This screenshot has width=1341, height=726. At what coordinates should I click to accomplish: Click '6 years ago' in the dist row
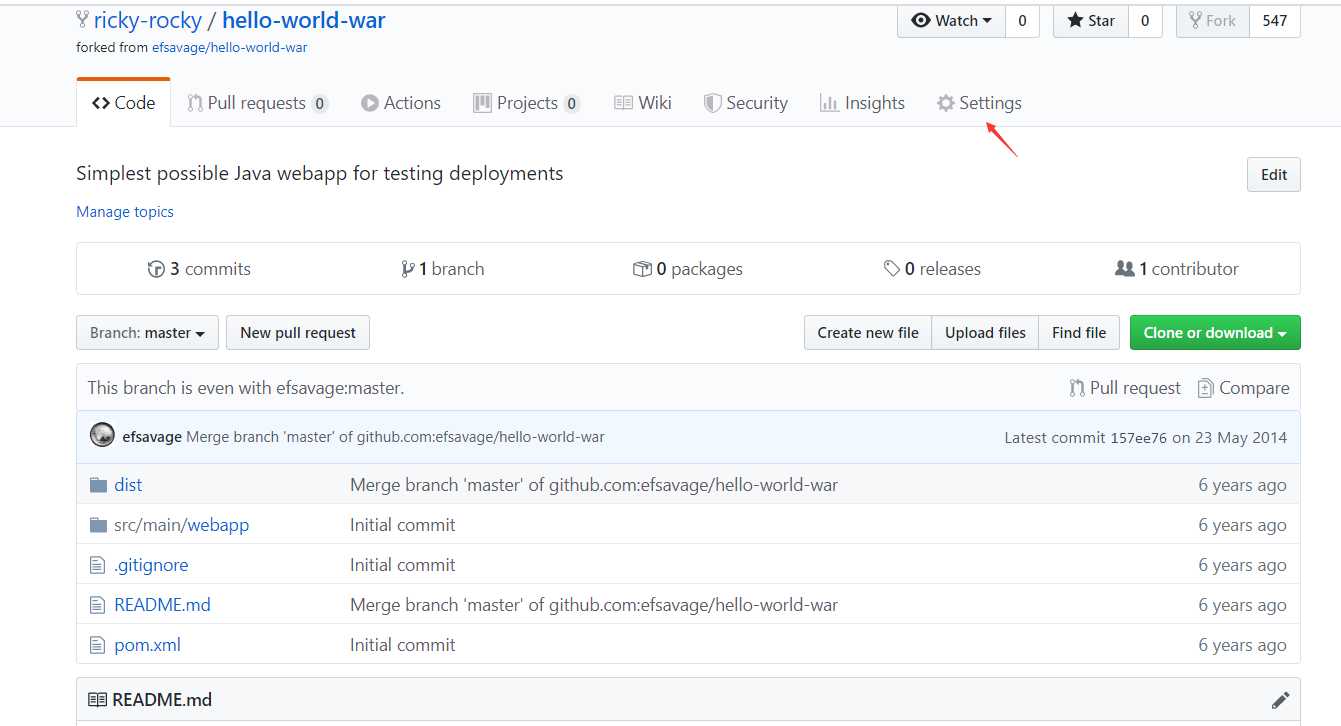coord(1242,485)
